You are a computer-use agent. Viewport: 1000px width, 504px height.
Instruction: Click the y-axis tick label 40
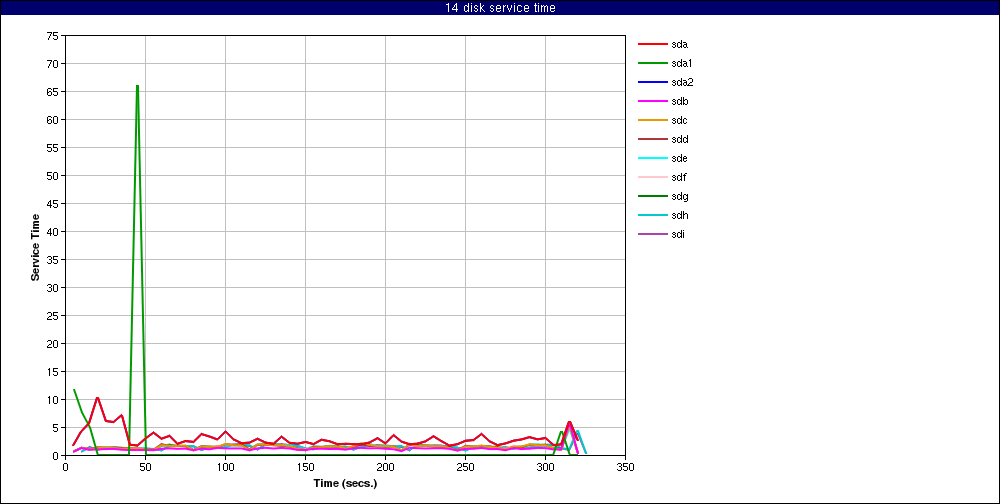click(52, 232)
